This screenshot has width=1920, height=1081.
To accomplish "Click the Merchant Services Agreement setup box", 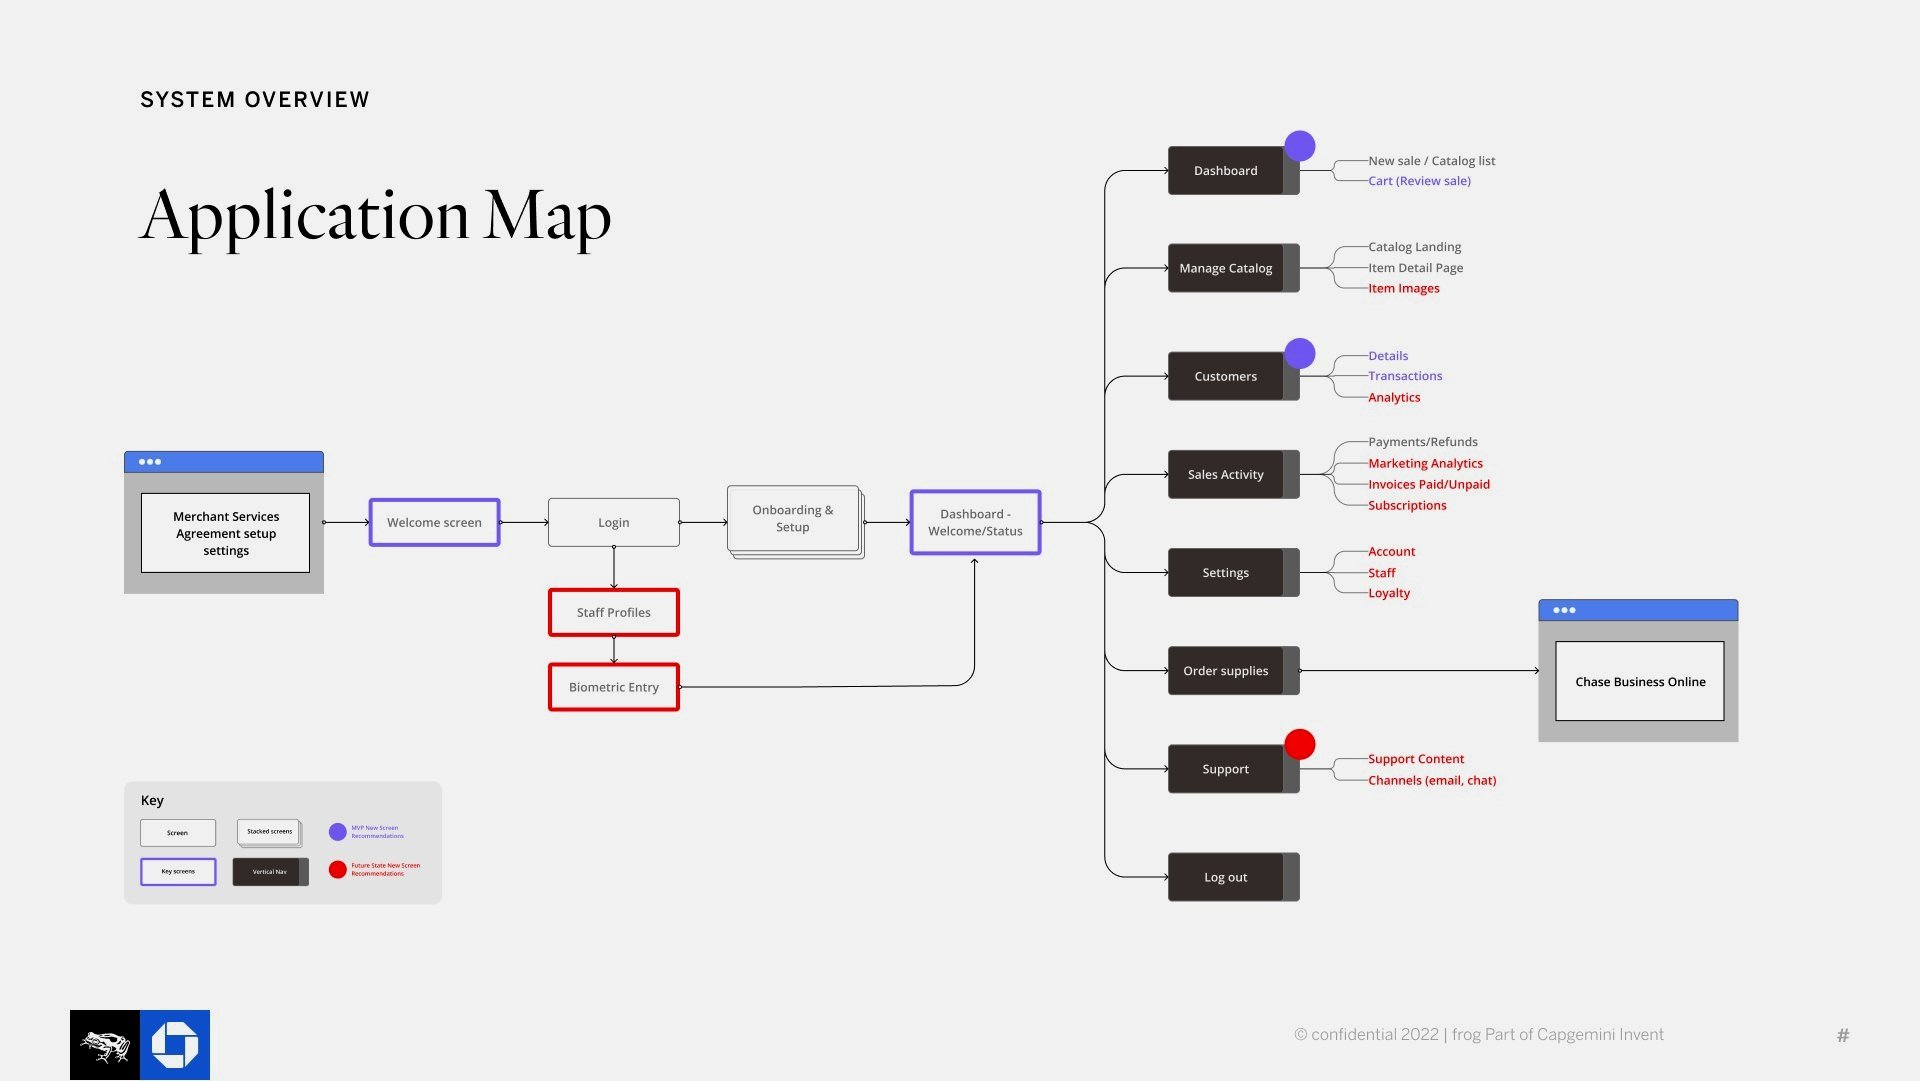I will click(226, 533).
